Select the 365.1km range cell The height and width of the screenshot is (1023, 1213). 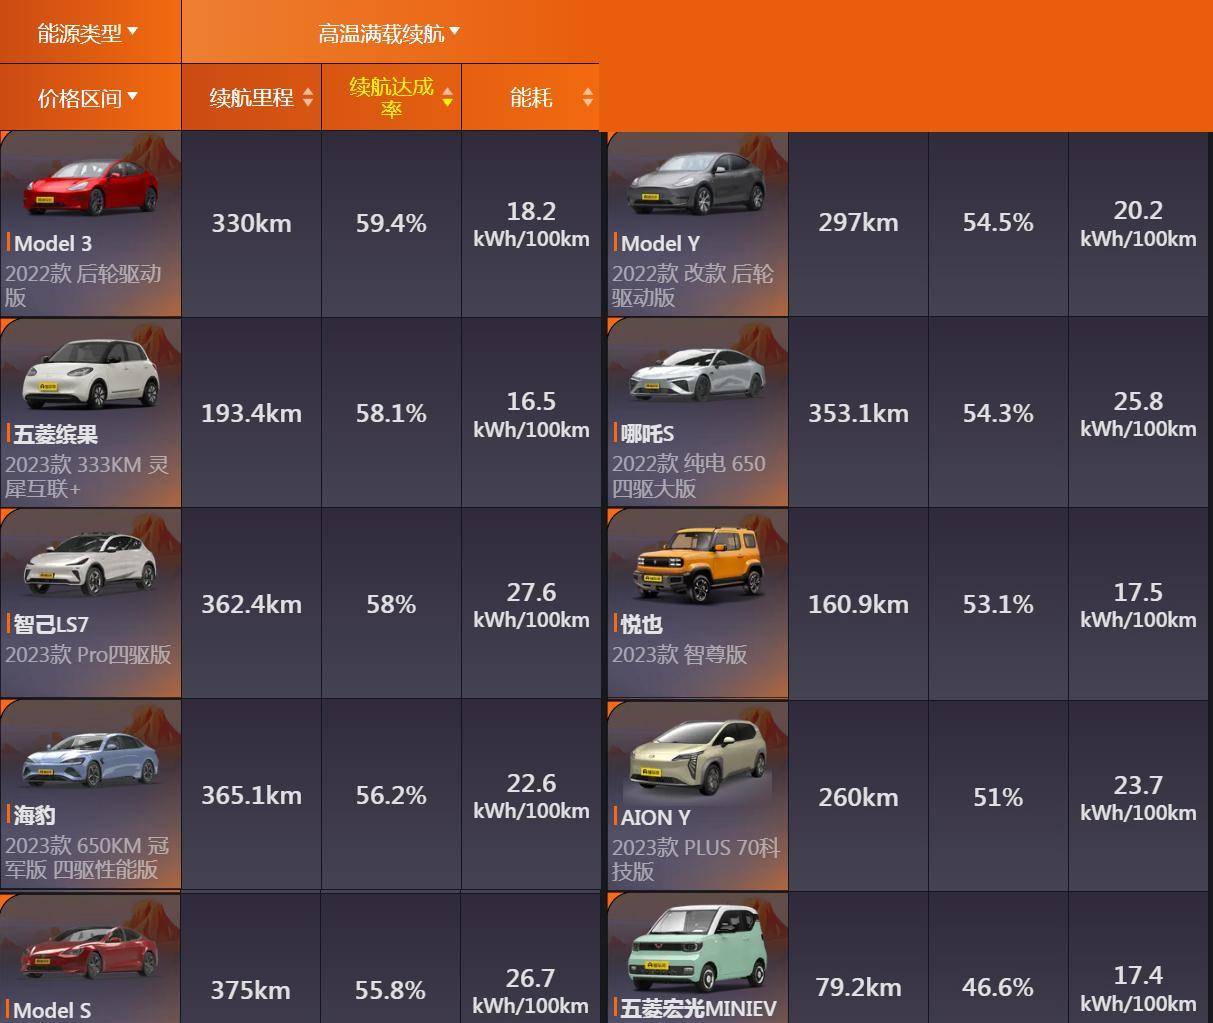tap(251, 795)
